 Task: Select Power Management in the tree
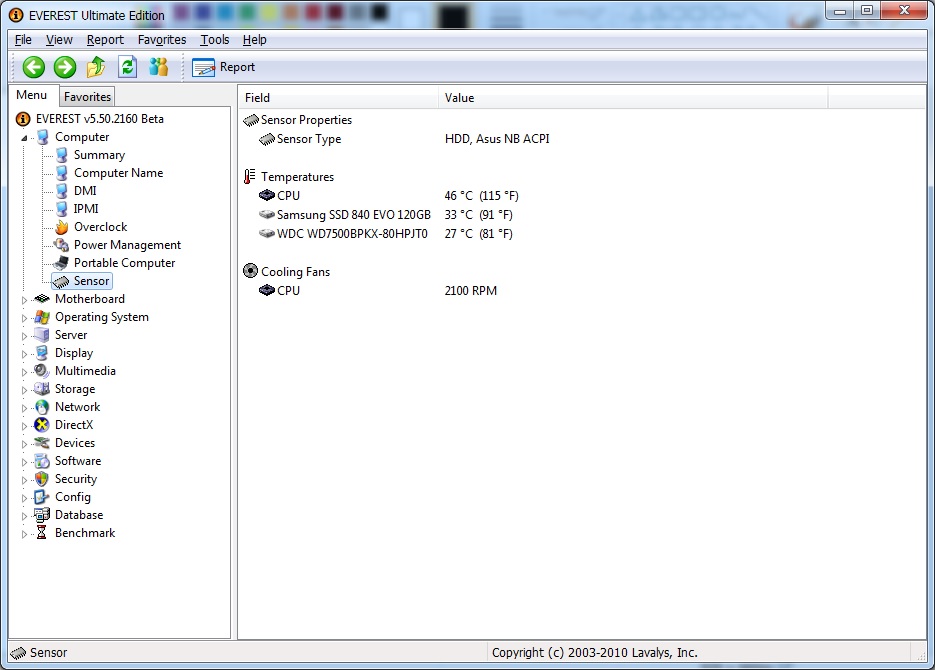pos(127,245)
